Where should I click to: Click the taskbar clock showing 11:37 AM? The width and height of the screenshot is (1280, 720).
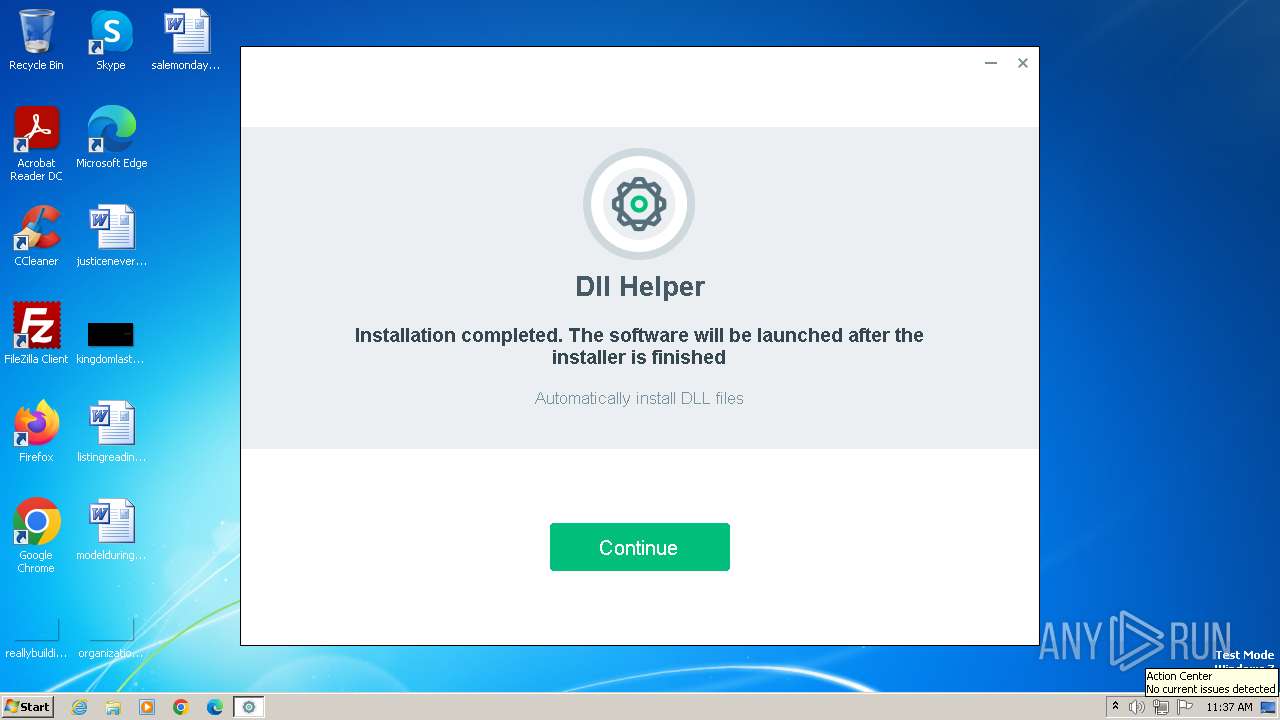1229,707
